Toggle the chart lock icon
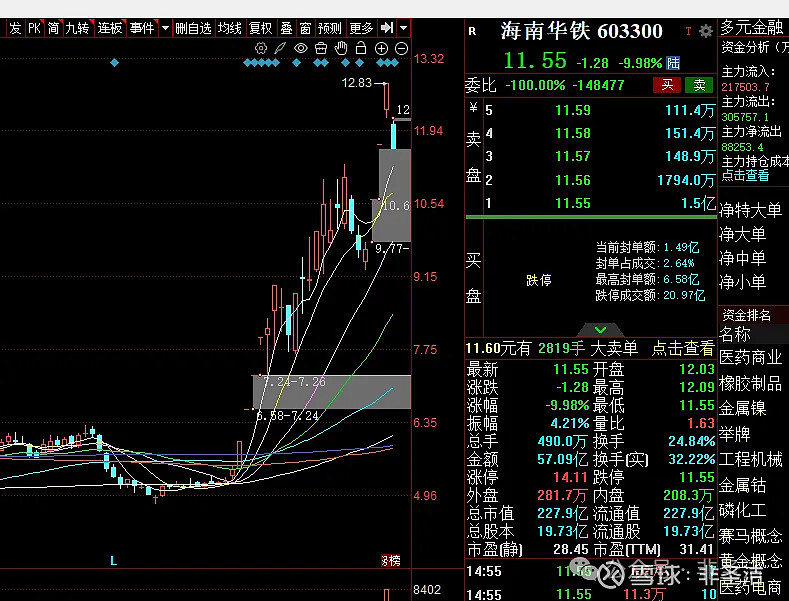This screenshot has height=601, width=789. tap(361, 48)
